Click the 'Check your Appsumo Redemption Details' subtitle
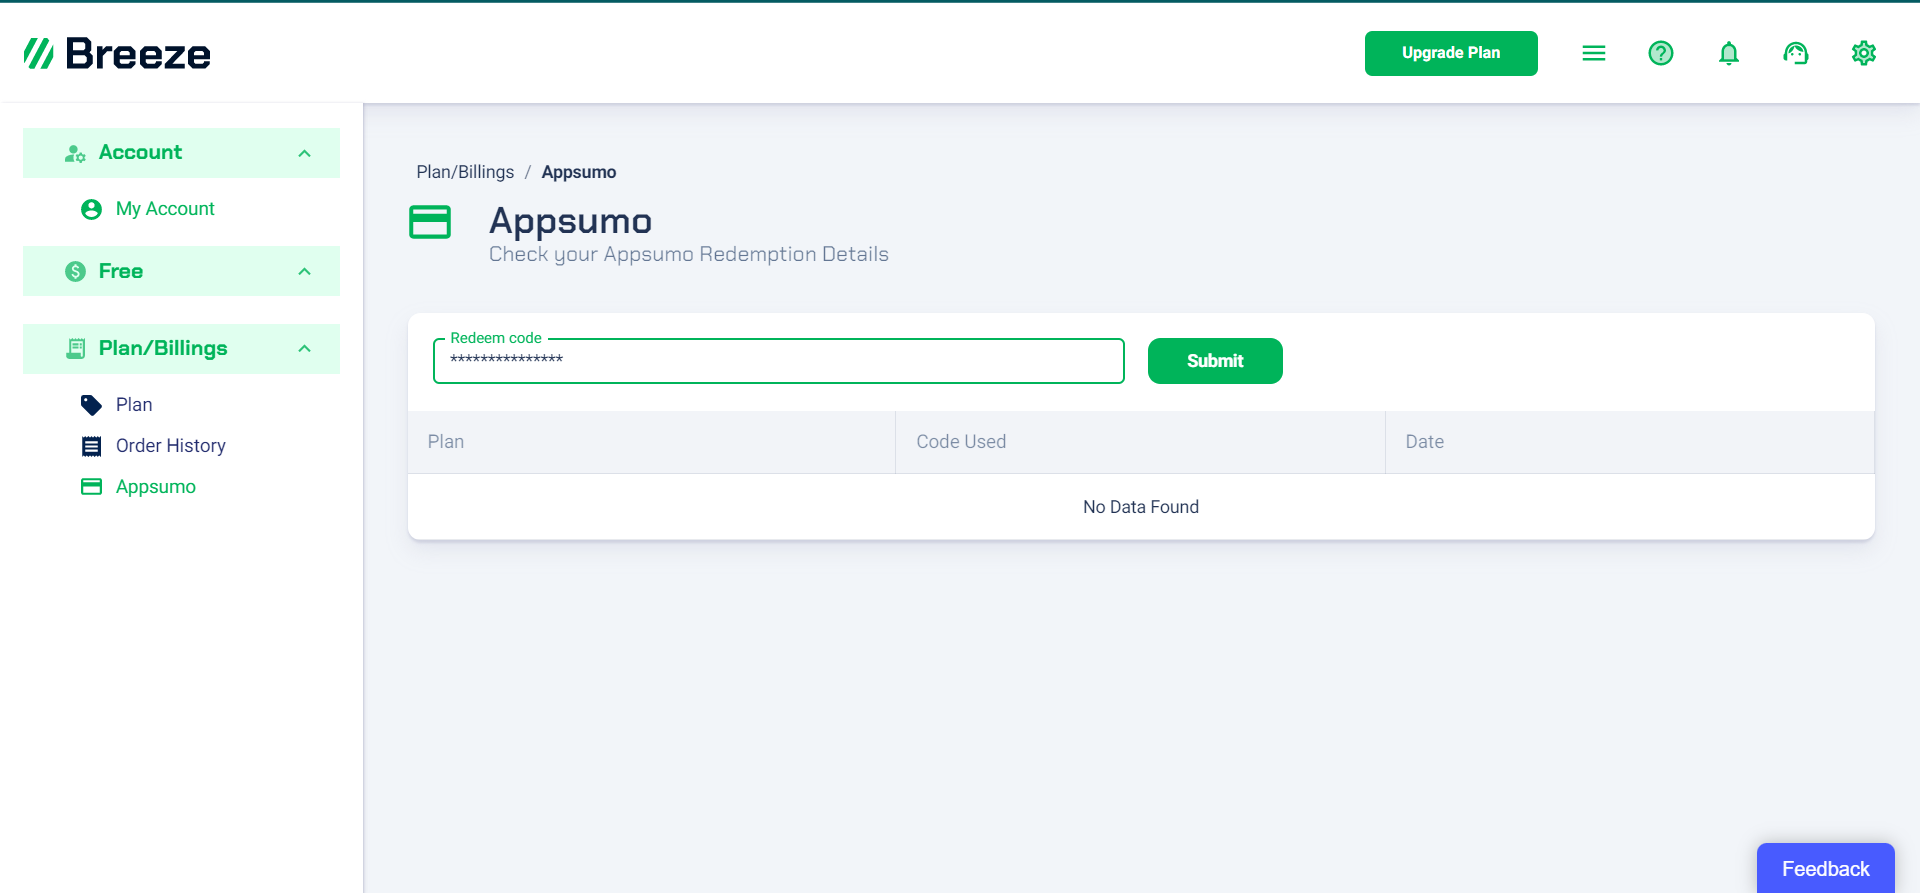 click(x=689, y=254)
